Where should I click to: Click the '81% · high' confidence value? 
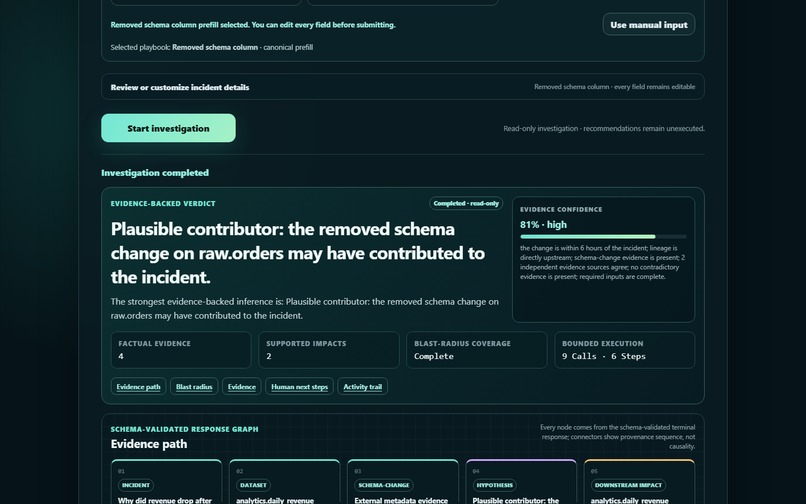pos(543,225)
